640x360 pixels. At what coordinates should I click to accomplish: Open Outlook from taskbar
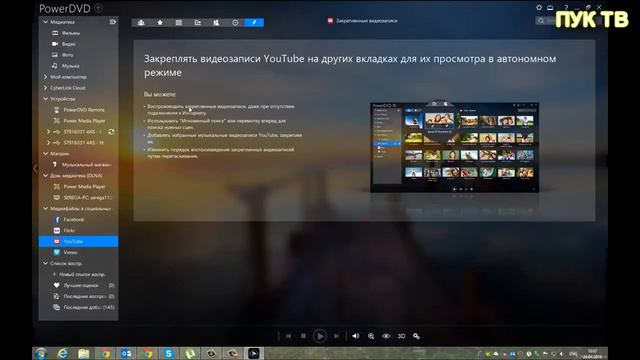126,353
